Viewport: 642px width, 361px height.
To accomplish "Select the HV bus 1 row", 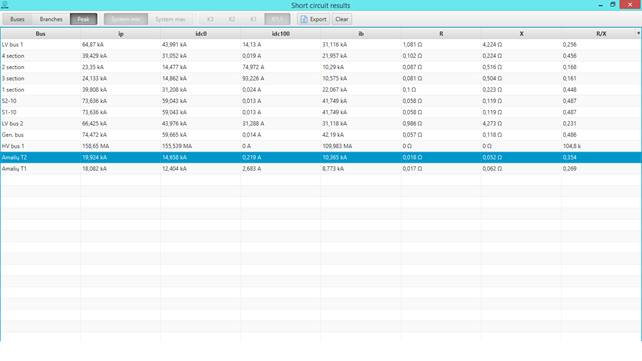I will 321,146.
